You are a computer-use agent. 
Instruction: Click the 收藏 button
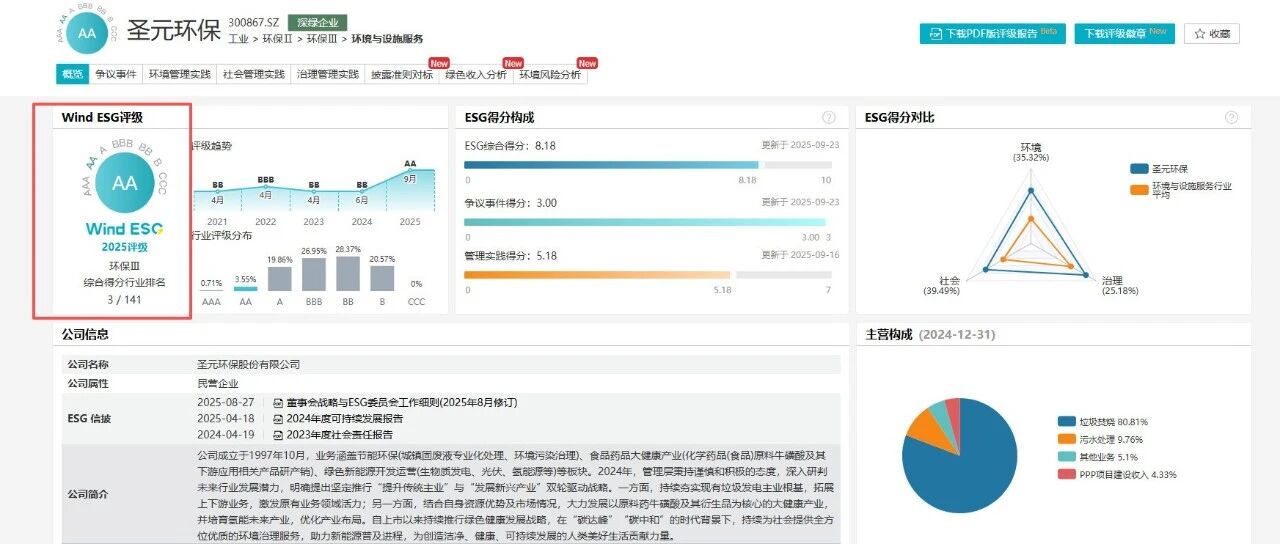[1212, 34]
